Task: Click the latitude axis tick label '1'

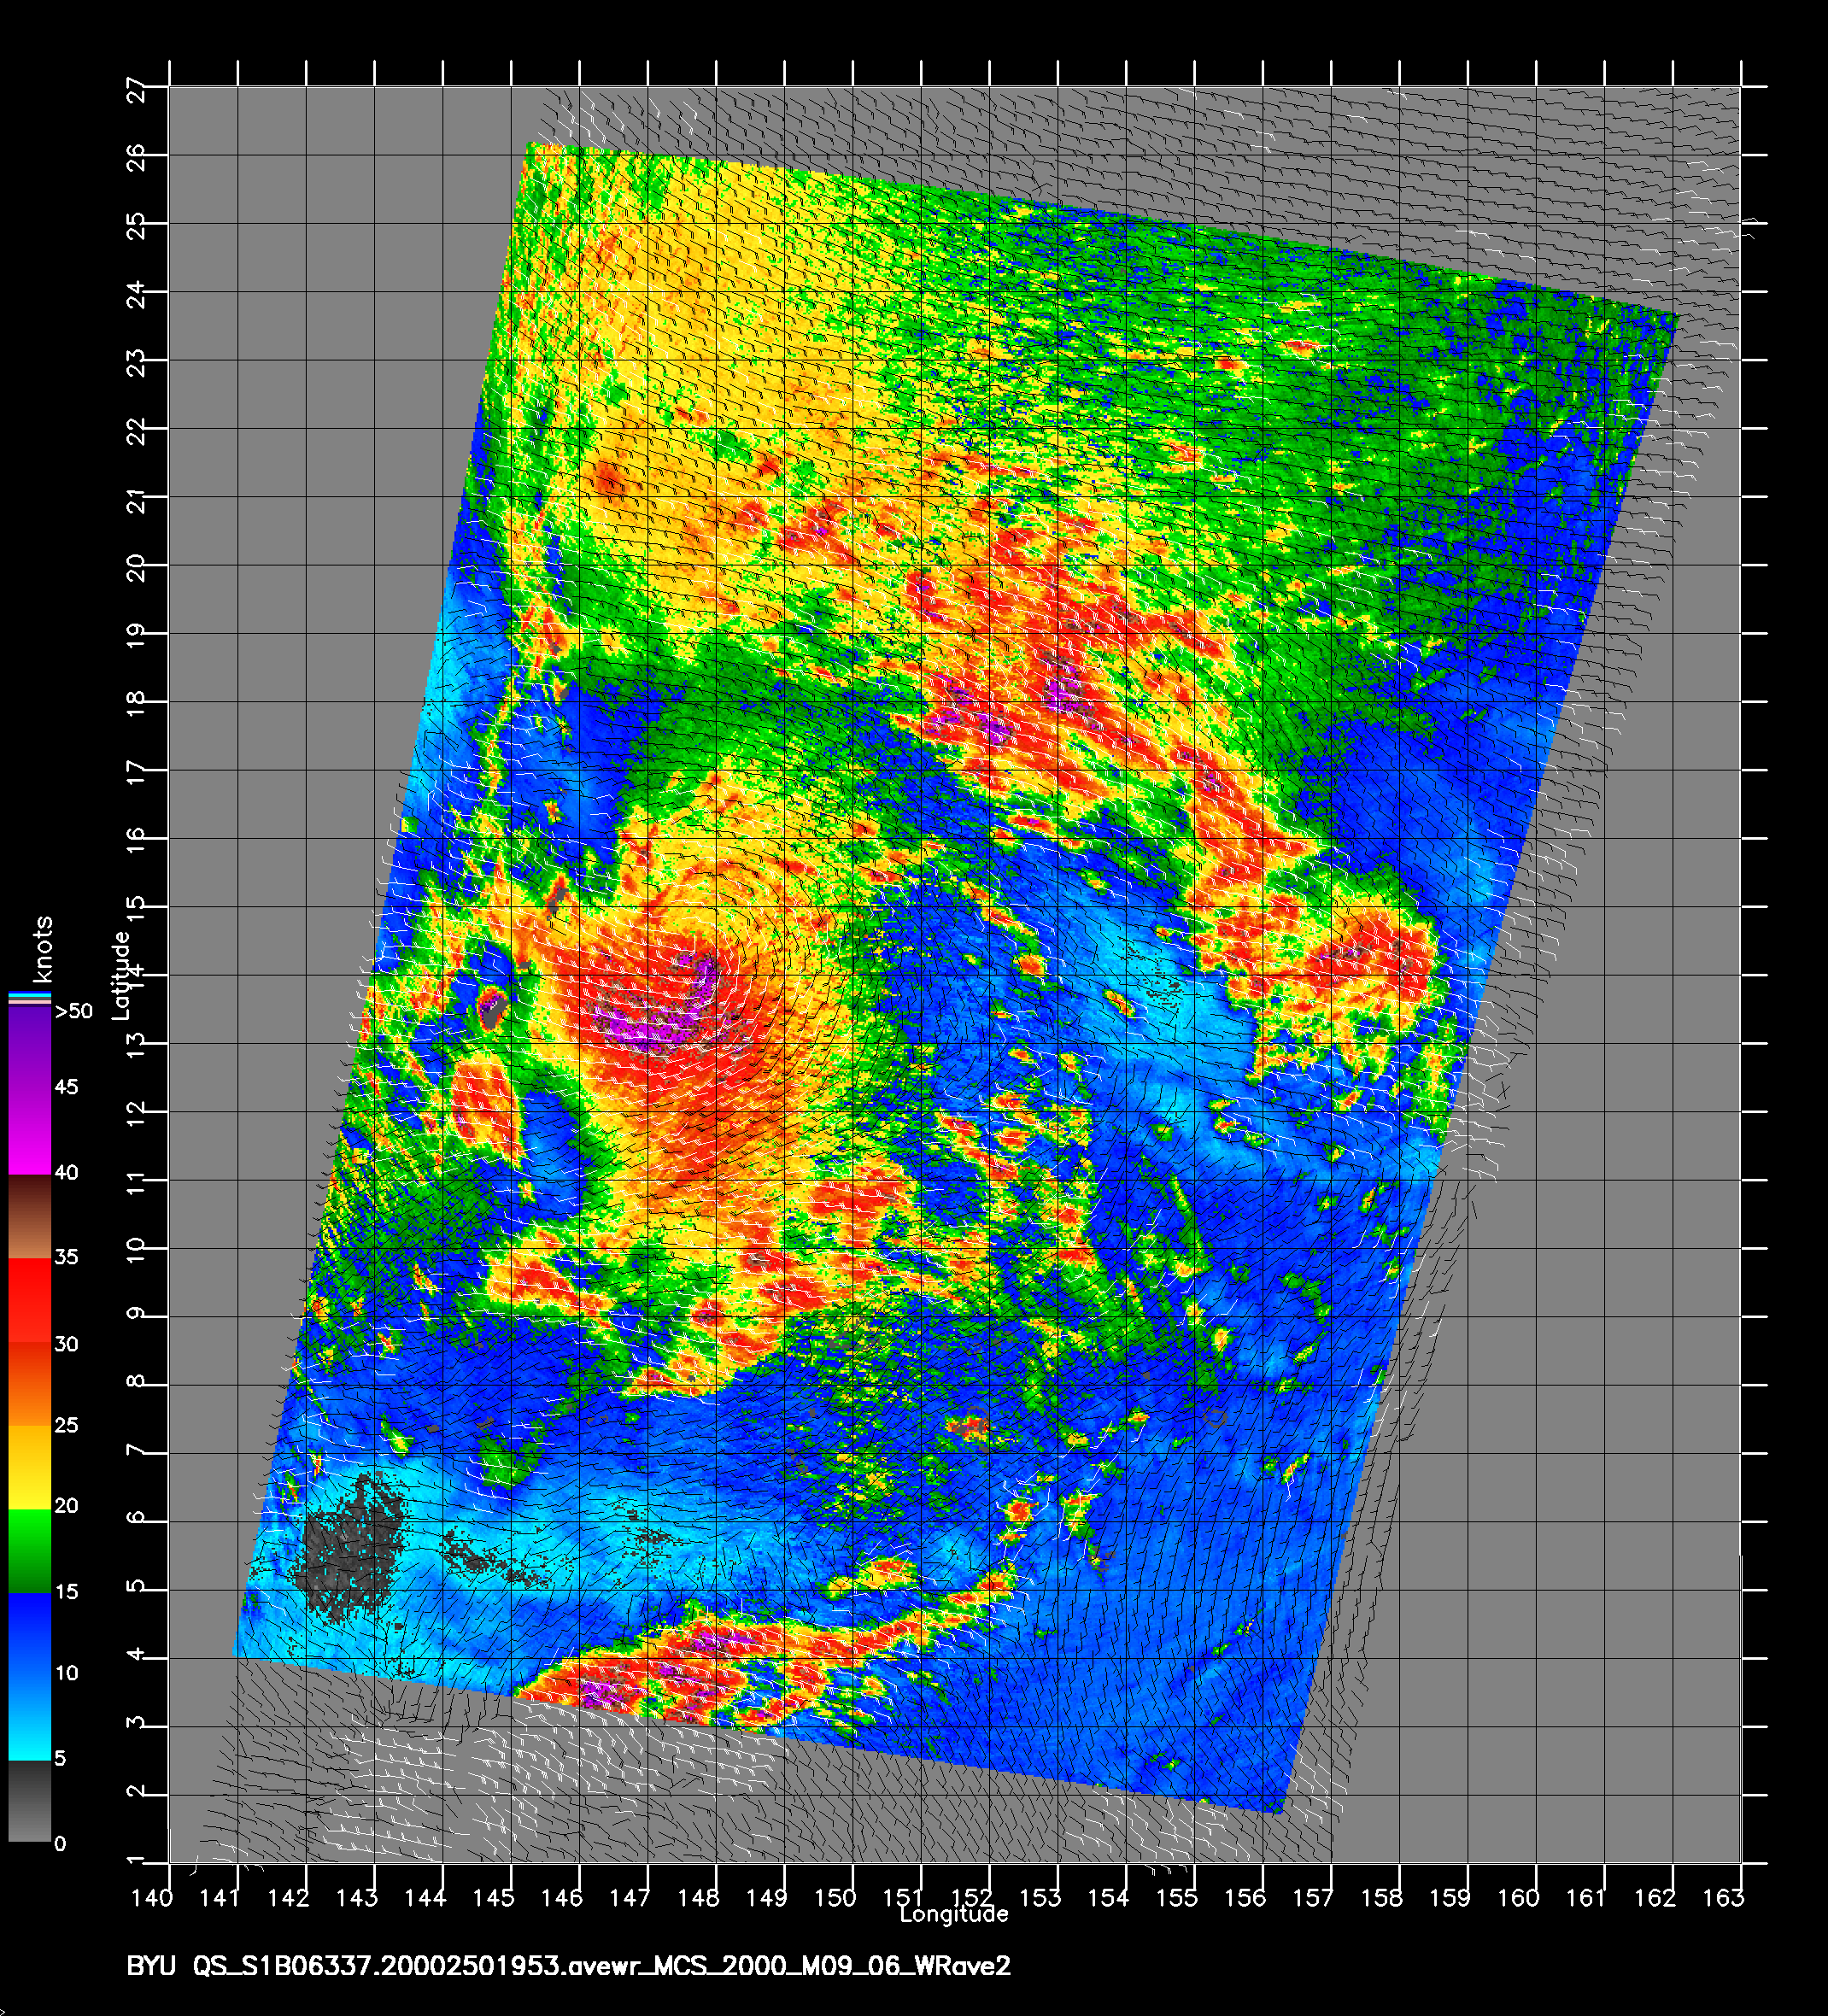Action: pyautogui.click(x=137, y=1861)
